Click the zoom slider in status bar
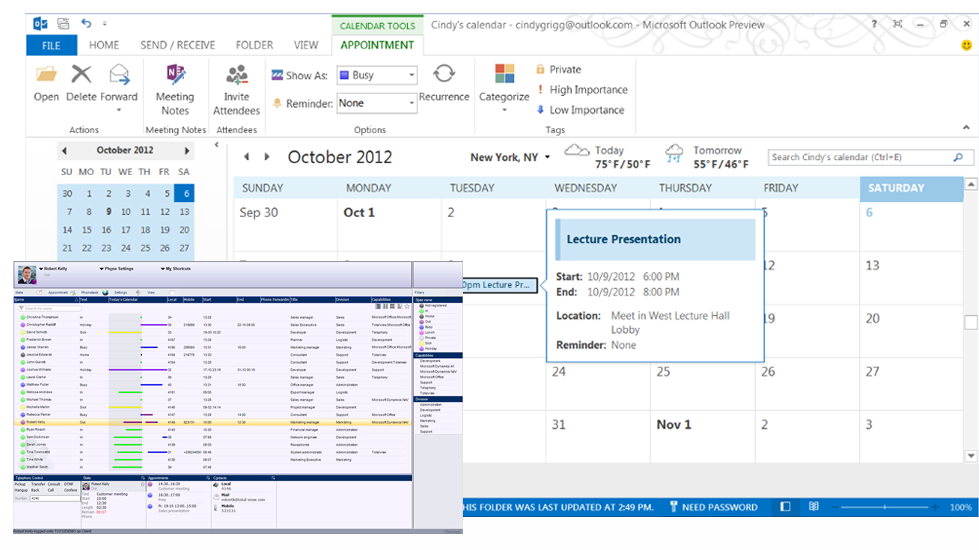 [x=885, y=507]
